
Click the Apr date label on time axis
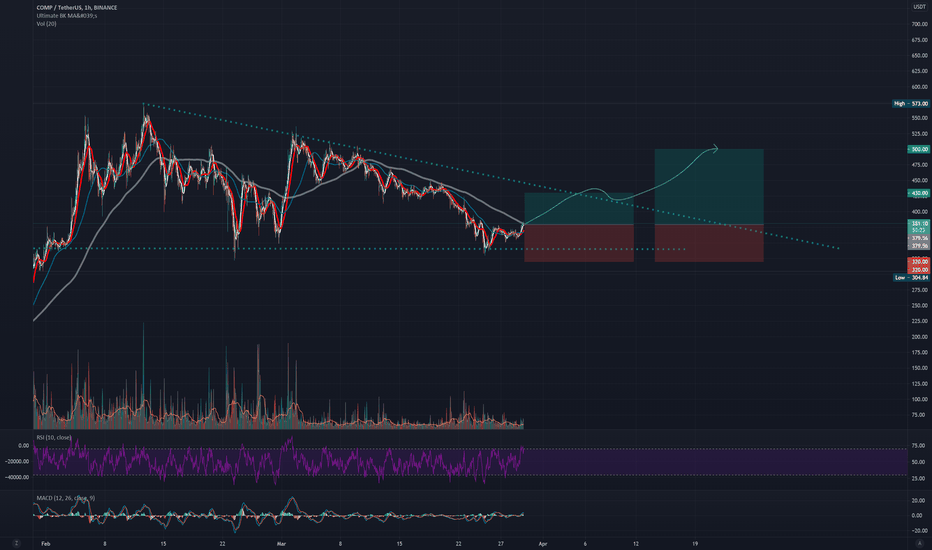point(543,543)
